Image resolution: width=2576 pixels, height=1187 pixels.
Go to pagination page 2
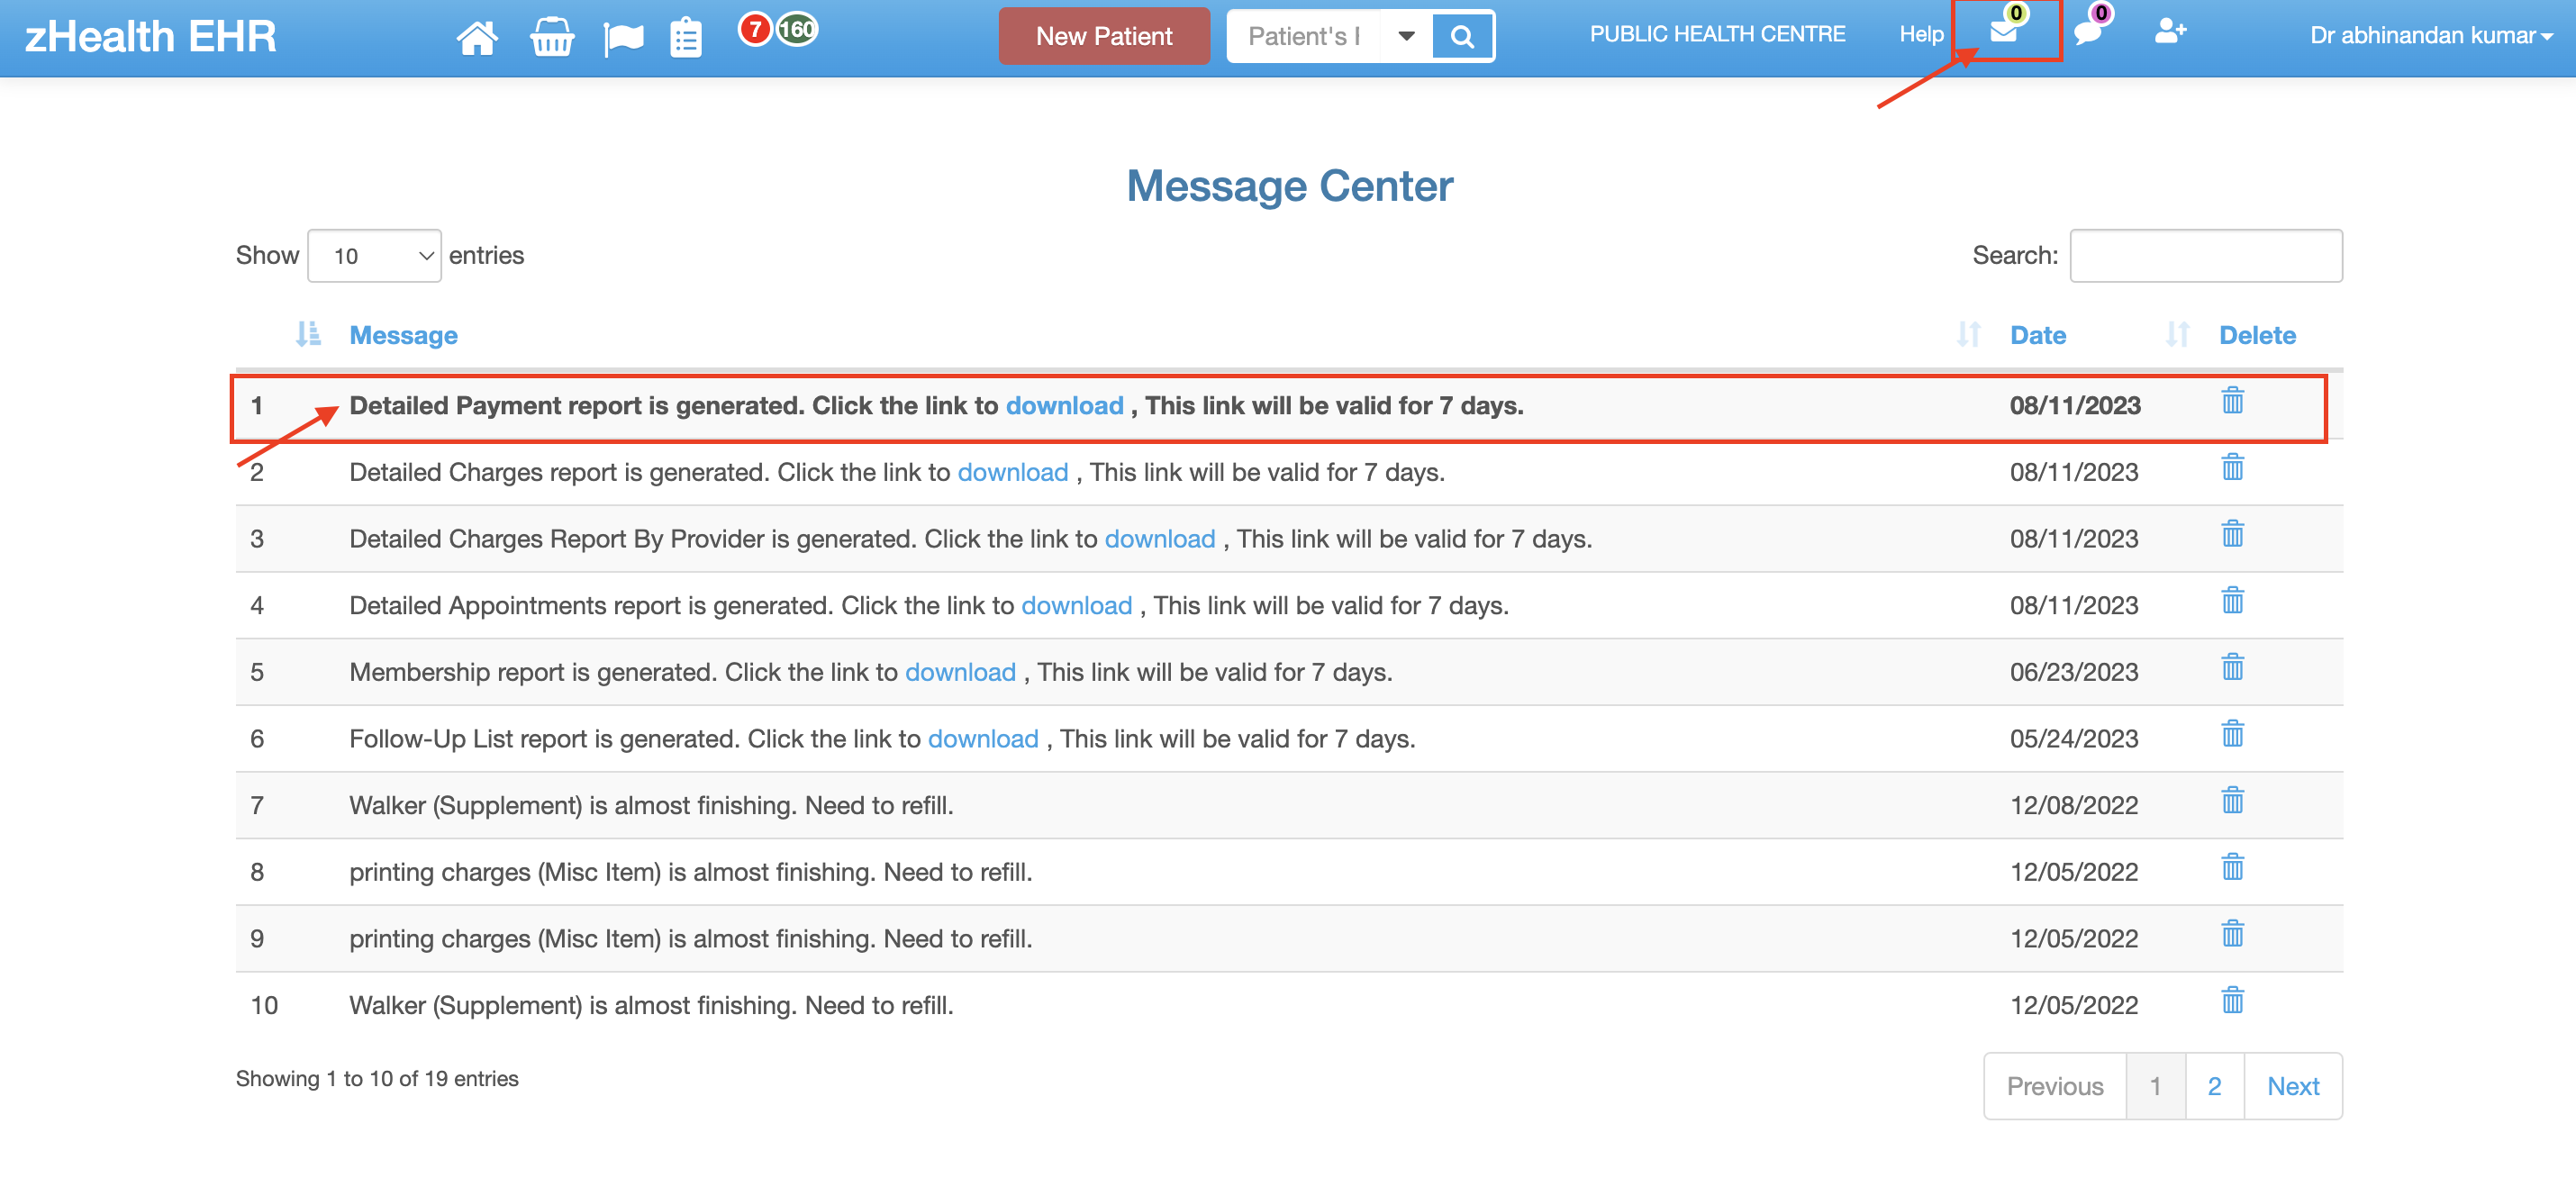pyautogui.click(x=2214, y=1086)
